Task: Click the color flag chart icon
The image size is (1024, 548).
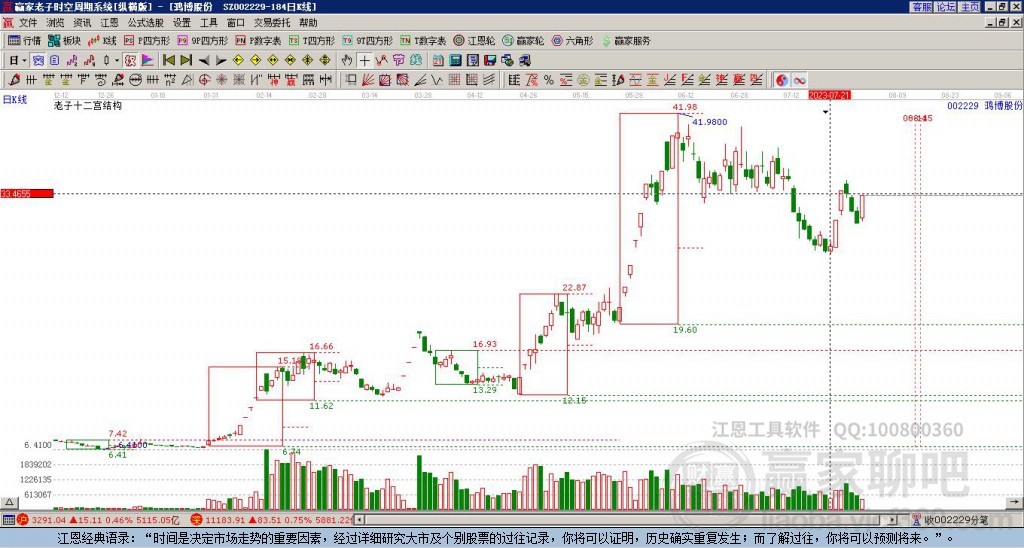Action: (148, 61)
